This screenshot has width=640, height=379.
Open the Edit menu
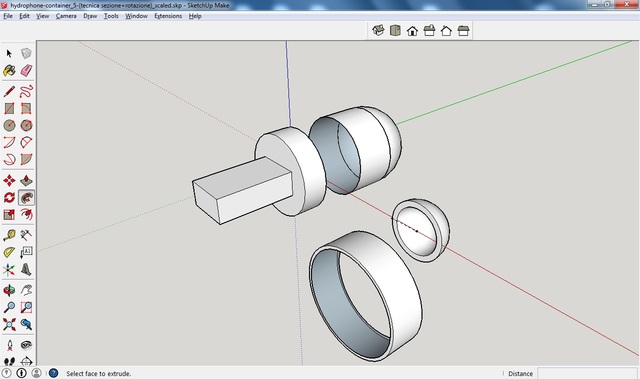pyautogui.click(x=24, y=16)
